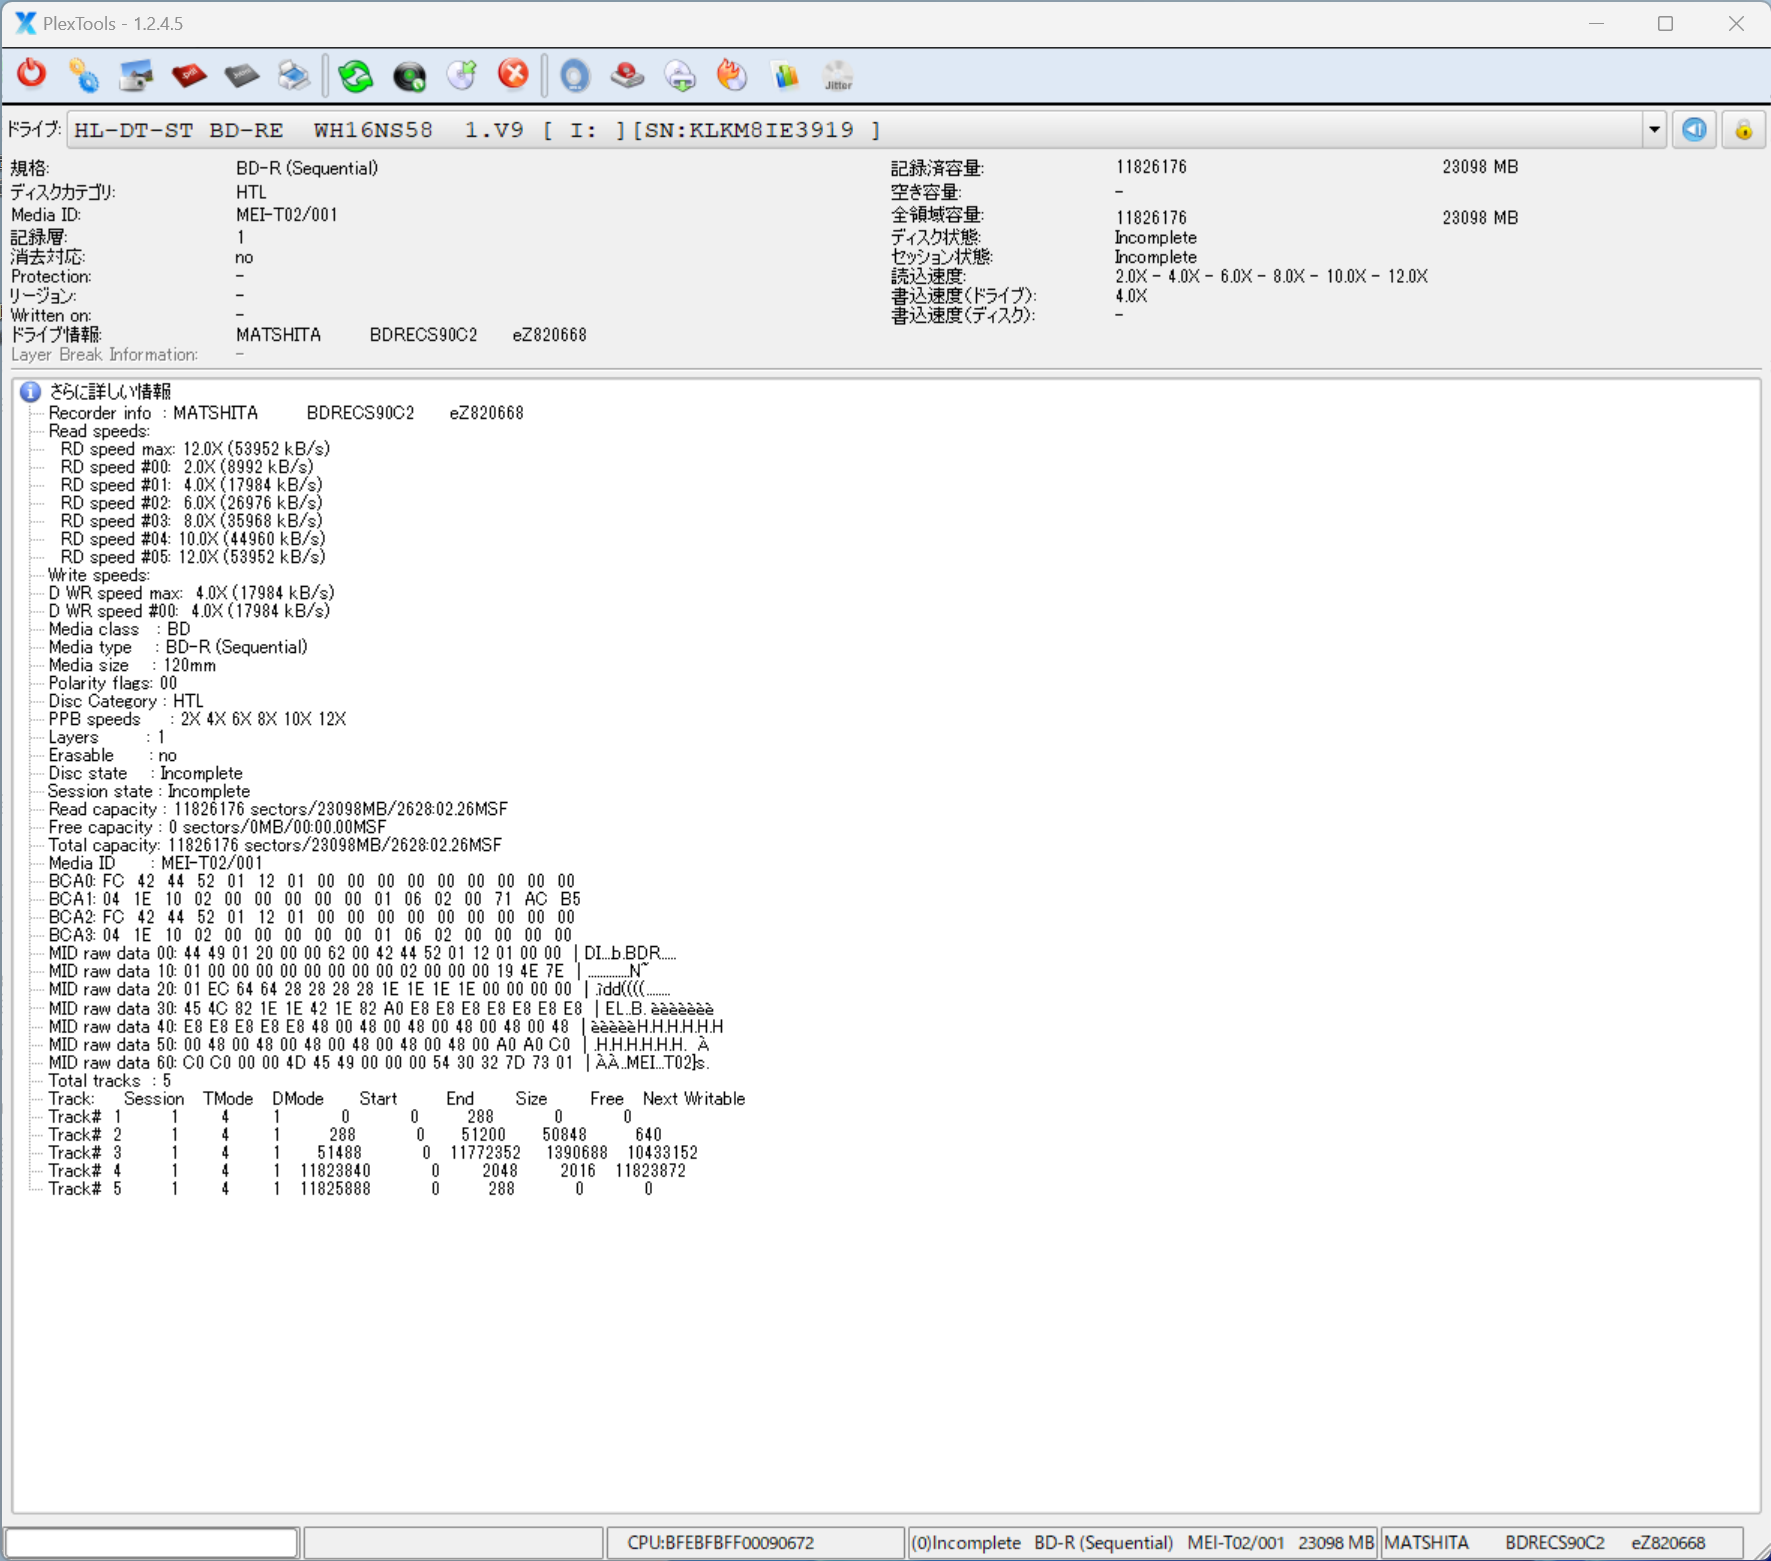Select the Track# 3 row
This screenshot has width=1771, height=1561.
pos(373,1153)
